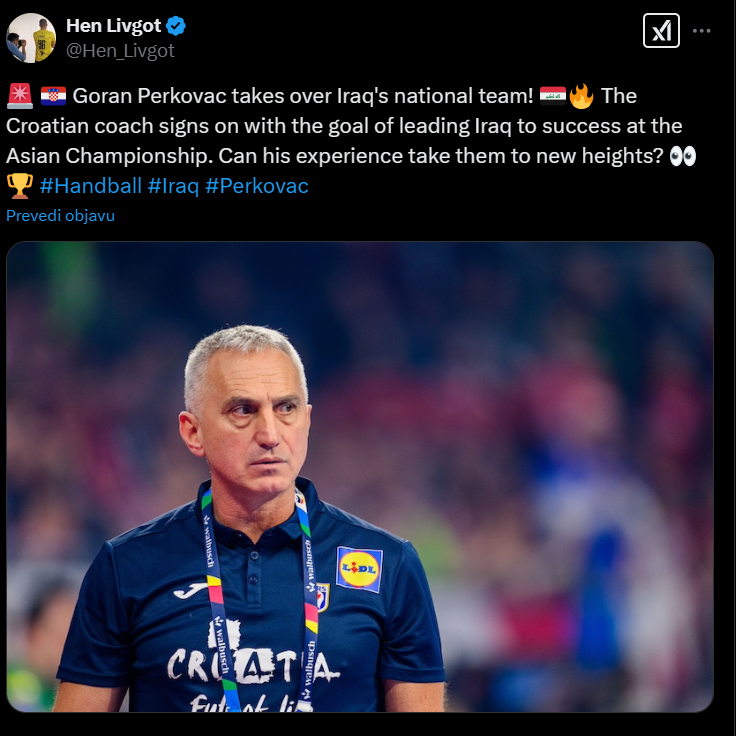Select the #Perkovac hashtag

pyautogui.click(x=257, y=186)
